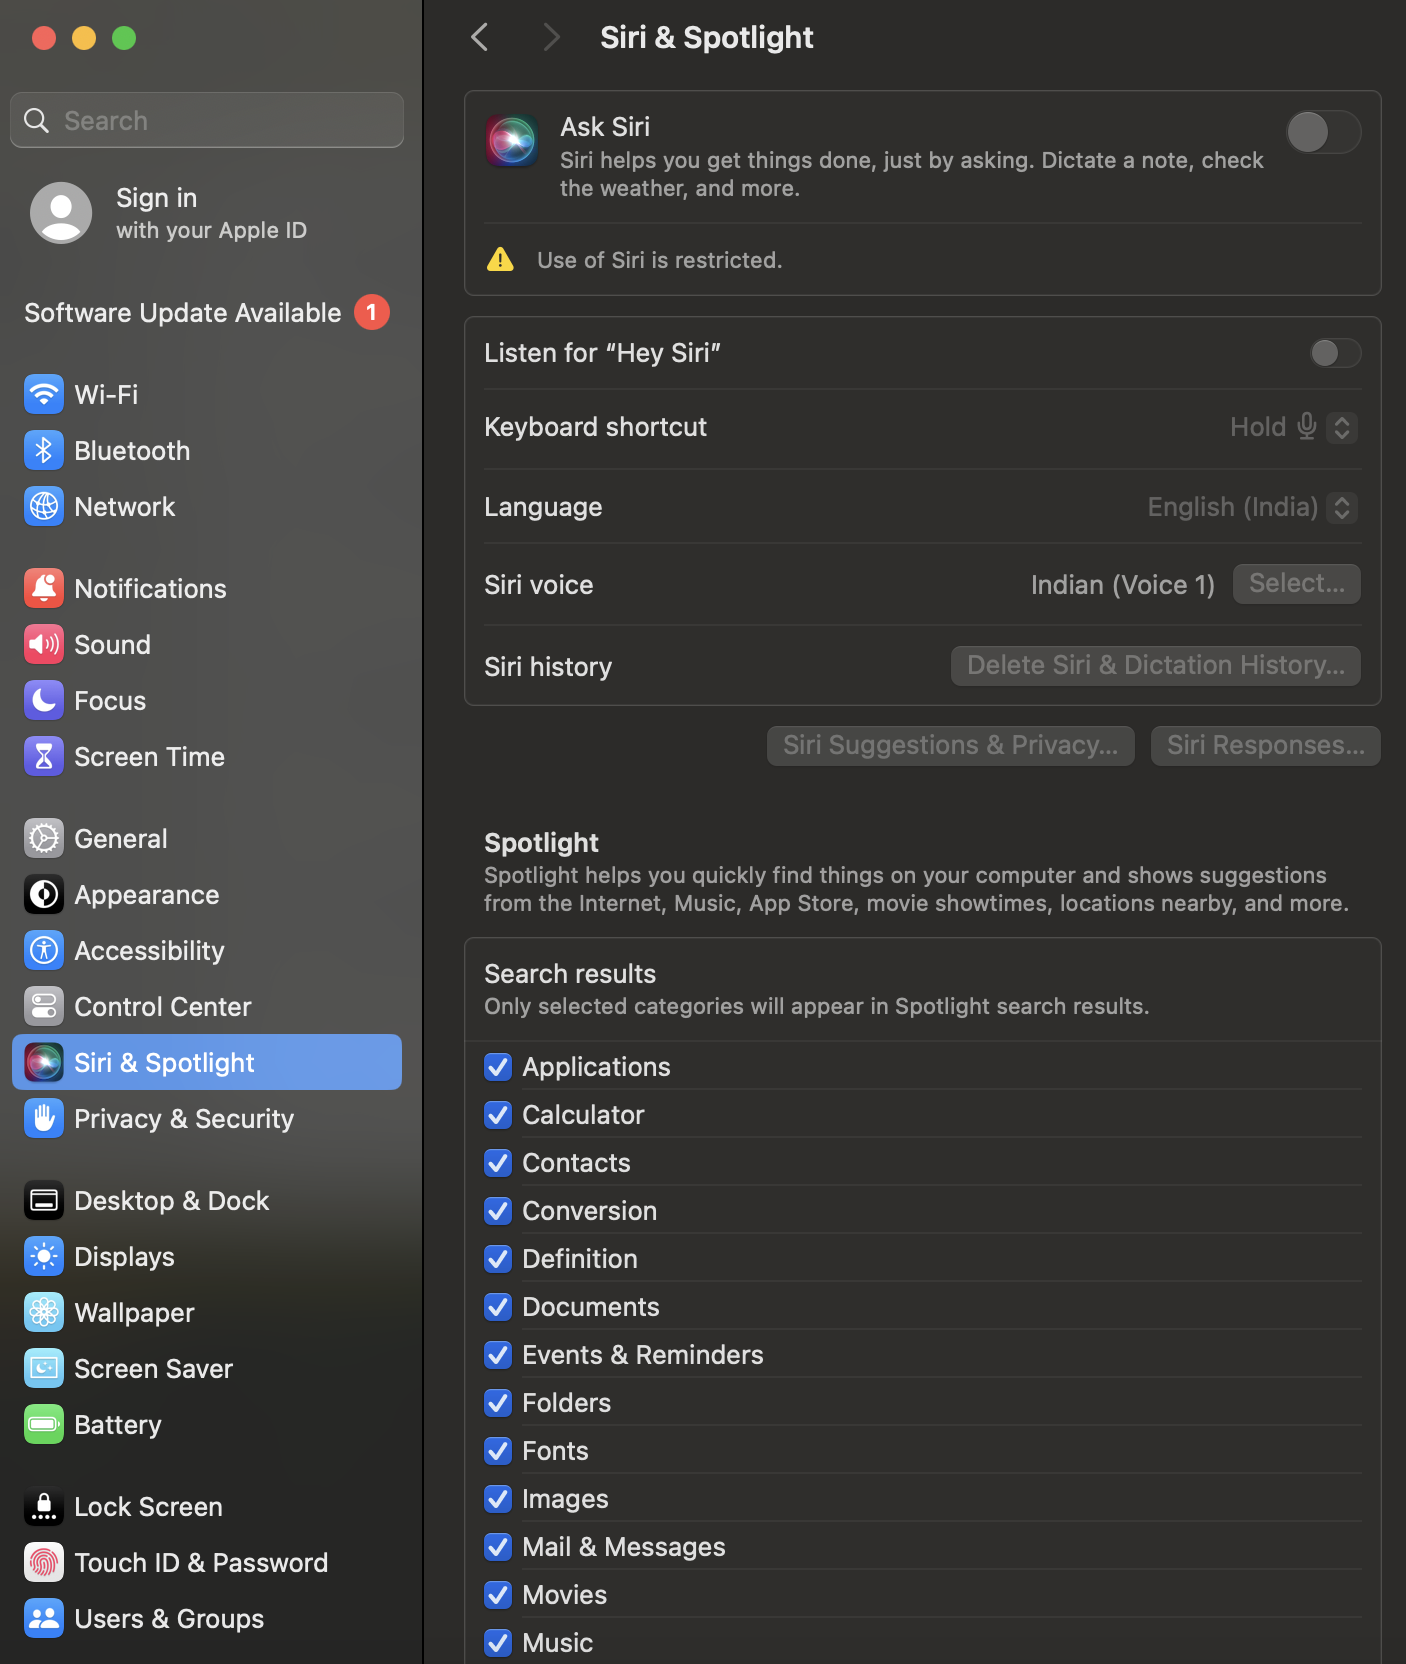Toggle the Music checkbox
Viewport: 1406px width, 1664px height.
(x=498, y=1643)
